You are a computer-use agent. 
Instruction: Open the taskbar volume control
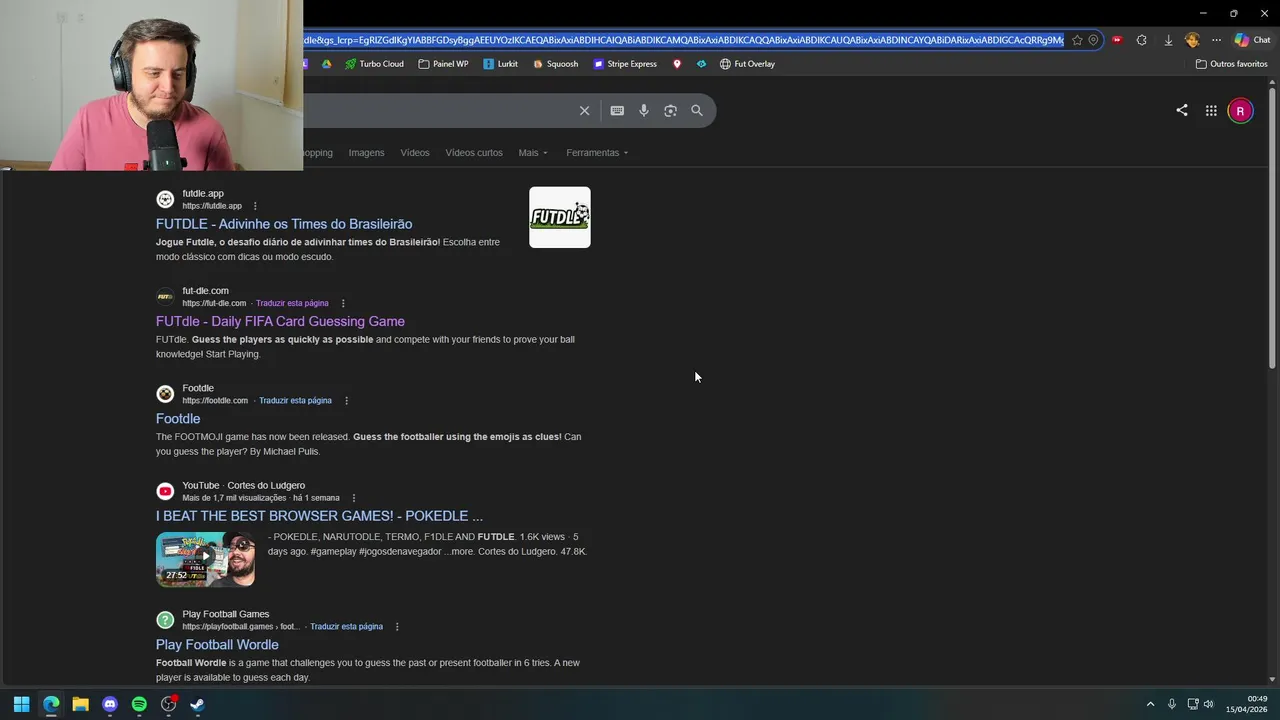1208,704
